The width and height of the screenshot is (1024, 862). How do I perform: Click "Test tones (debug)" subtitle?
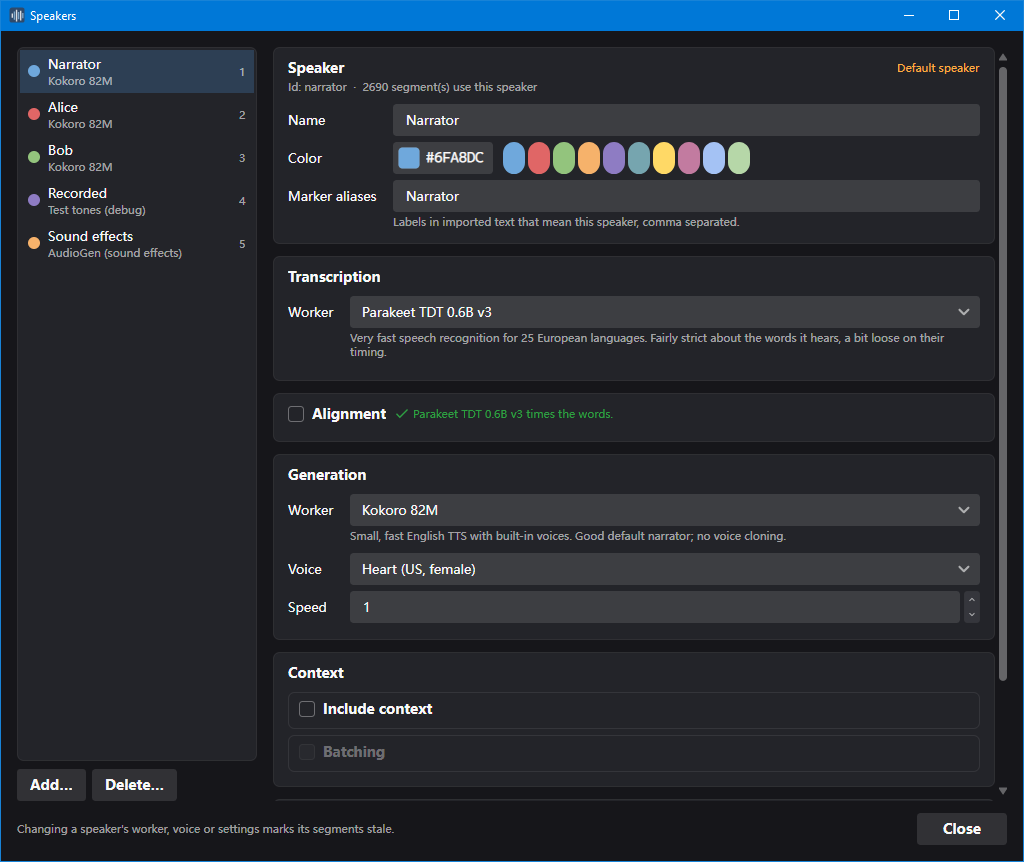point(97,210)
